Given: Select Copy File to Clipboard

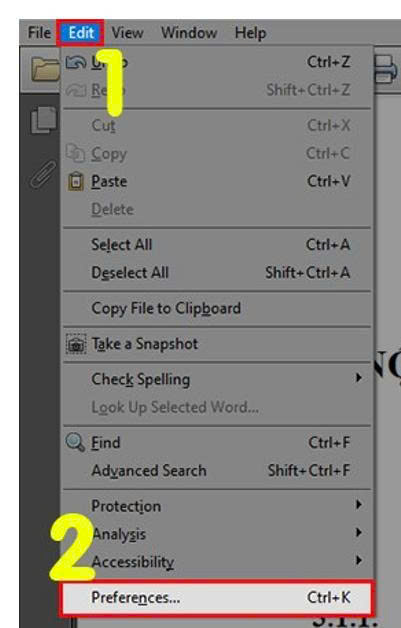Looking at the screenshot, I should [217, 308].
